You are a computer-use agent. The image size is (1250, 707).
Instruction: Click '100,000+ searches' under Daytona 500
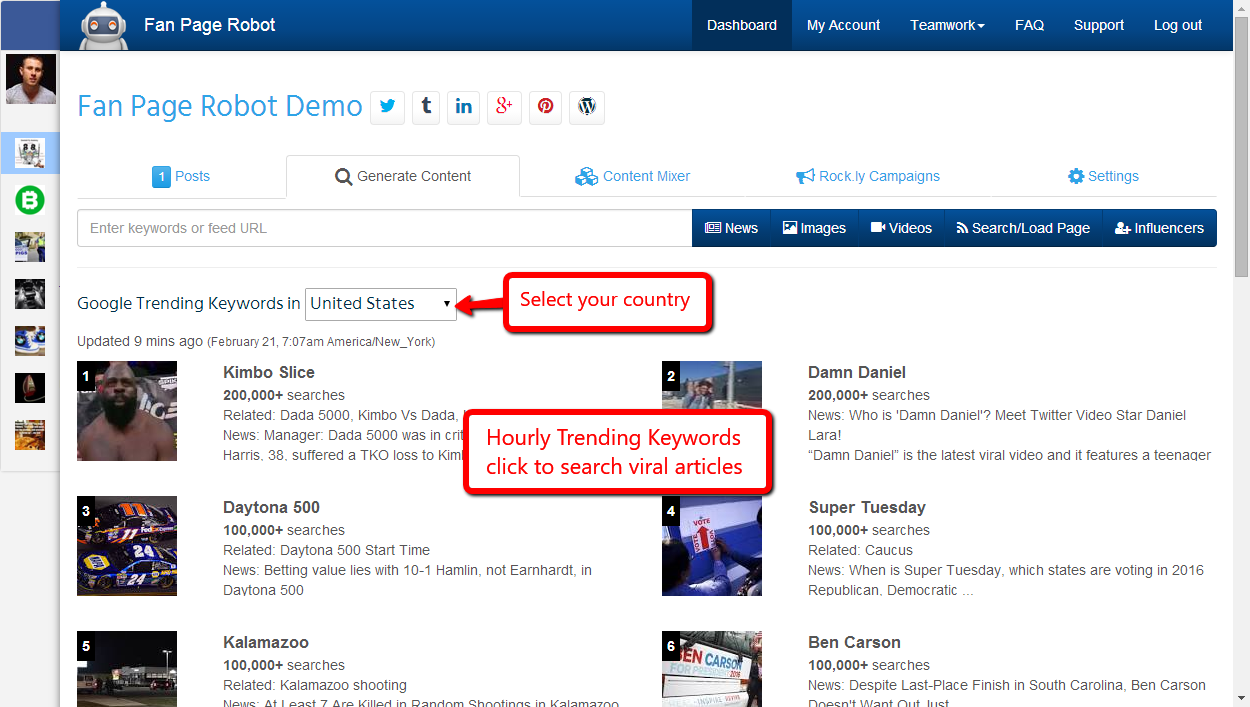coord(284,530)
